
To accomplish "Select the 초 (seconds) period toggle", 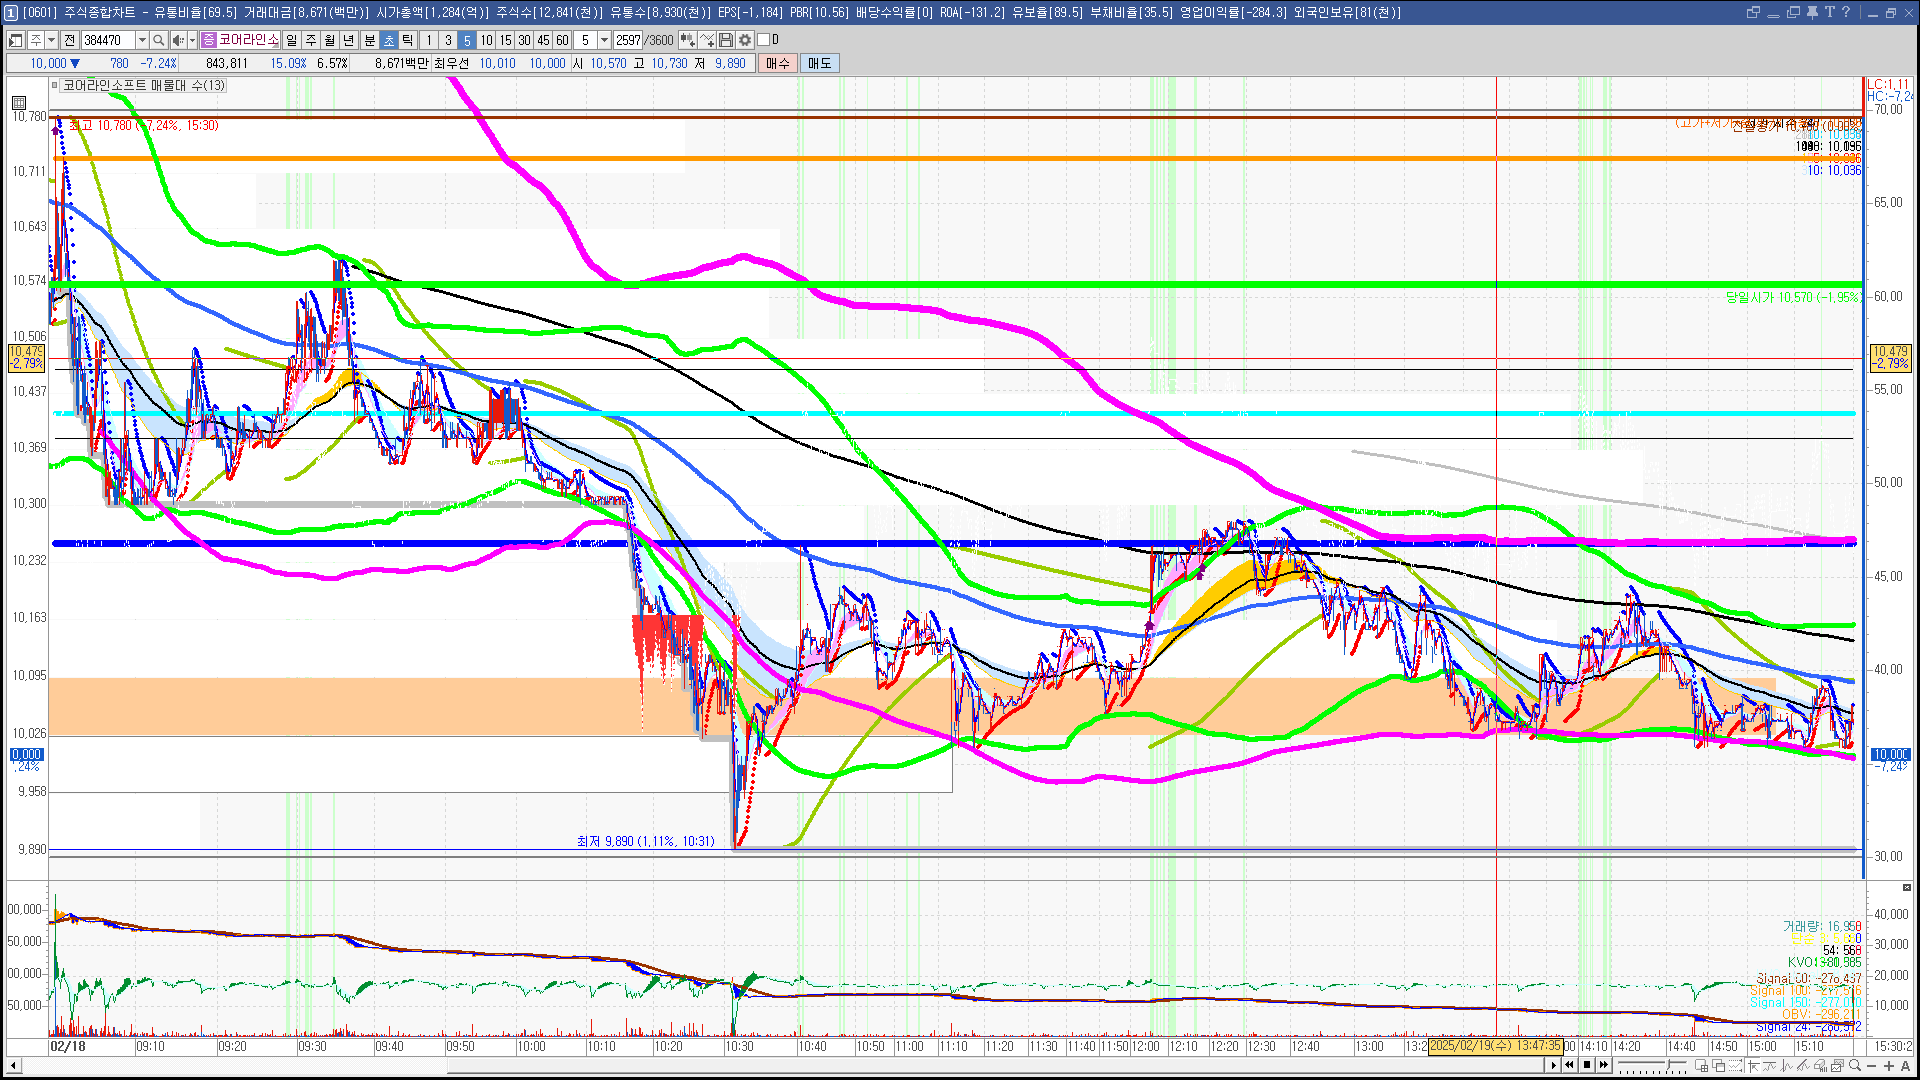I will pyautogui.click(x=389, y=40).
